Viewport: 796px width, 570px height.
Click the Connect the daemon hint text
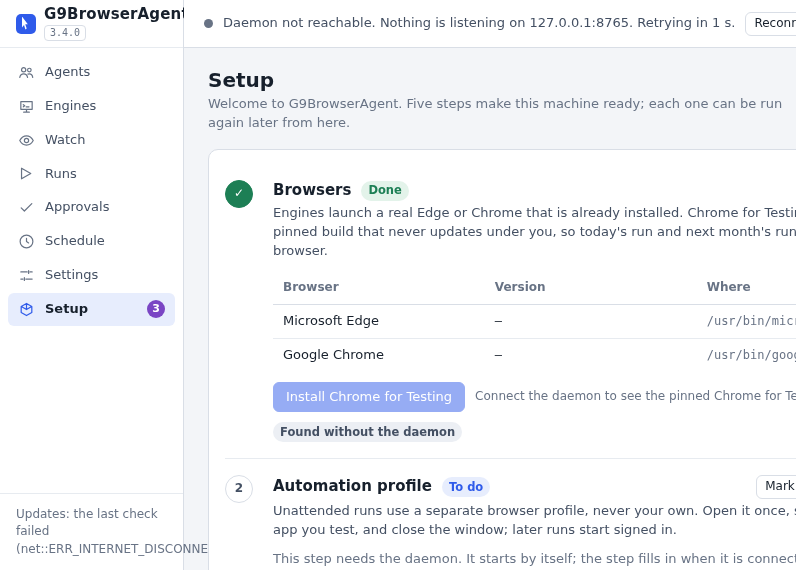(636, 396)
